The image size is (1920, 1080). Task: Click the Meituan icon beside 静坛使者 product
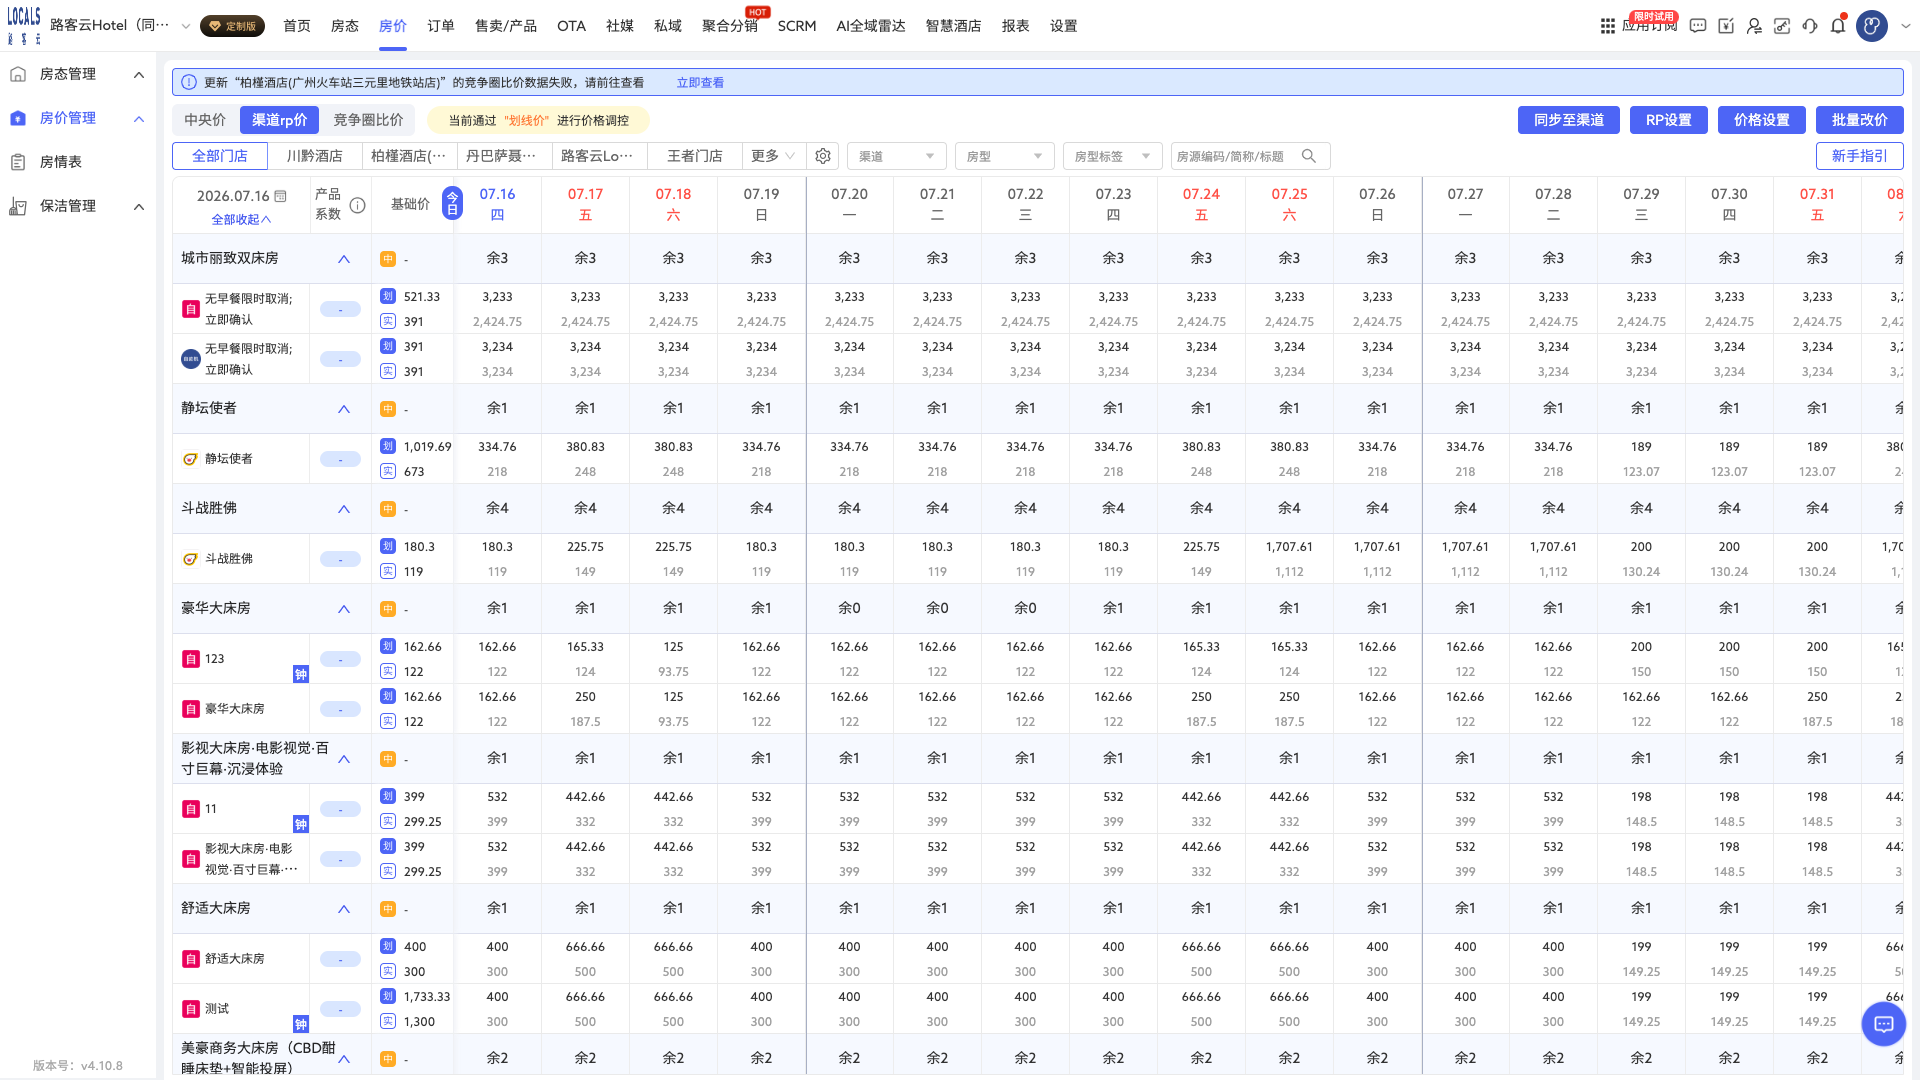tap(190, 459)
